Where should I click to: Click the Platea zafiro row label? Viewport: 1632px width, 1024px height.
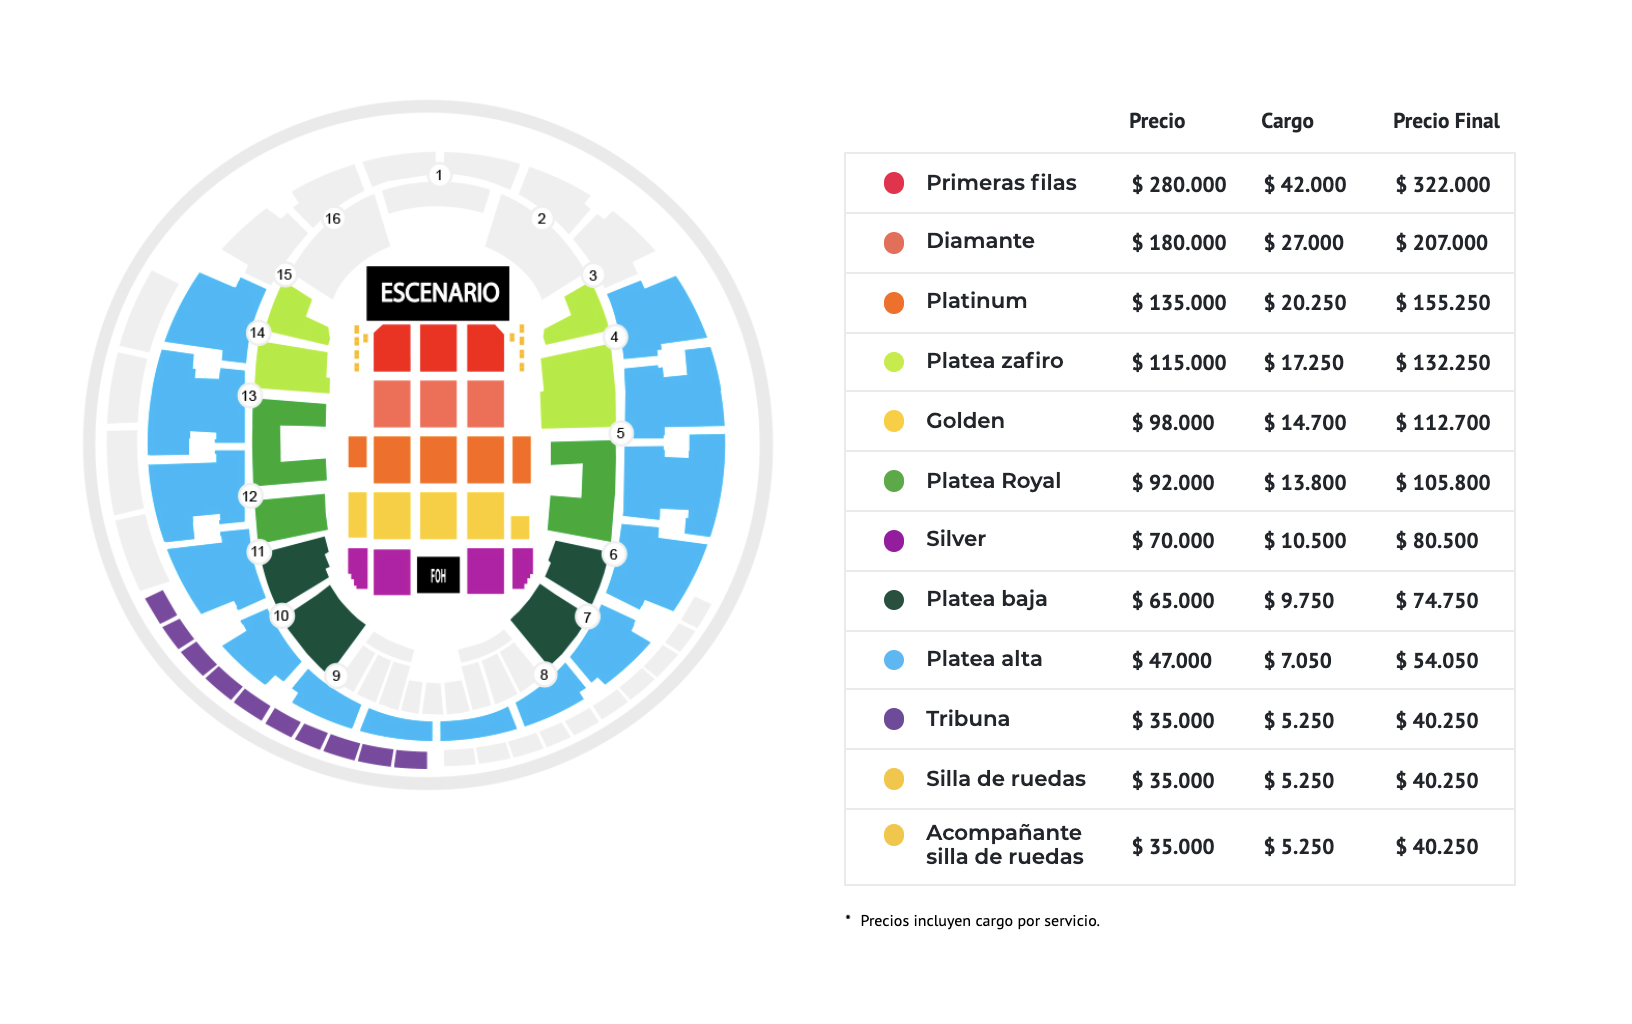click(994, 361)
